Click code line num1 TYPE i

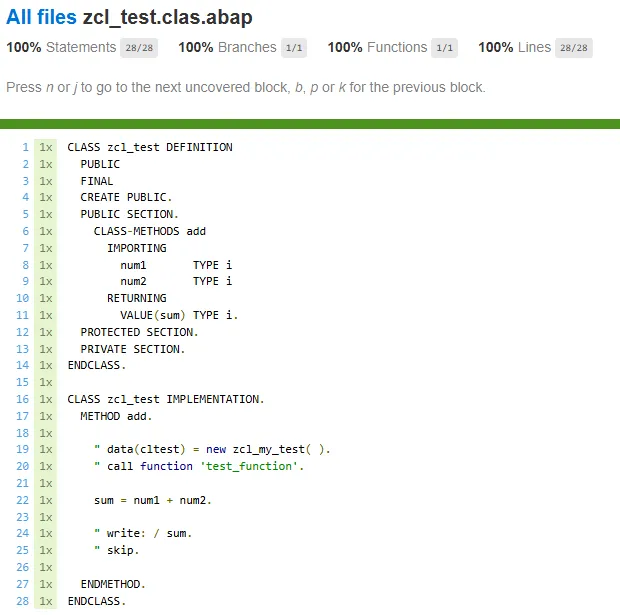pyautogui.click(x=176, y=265)
